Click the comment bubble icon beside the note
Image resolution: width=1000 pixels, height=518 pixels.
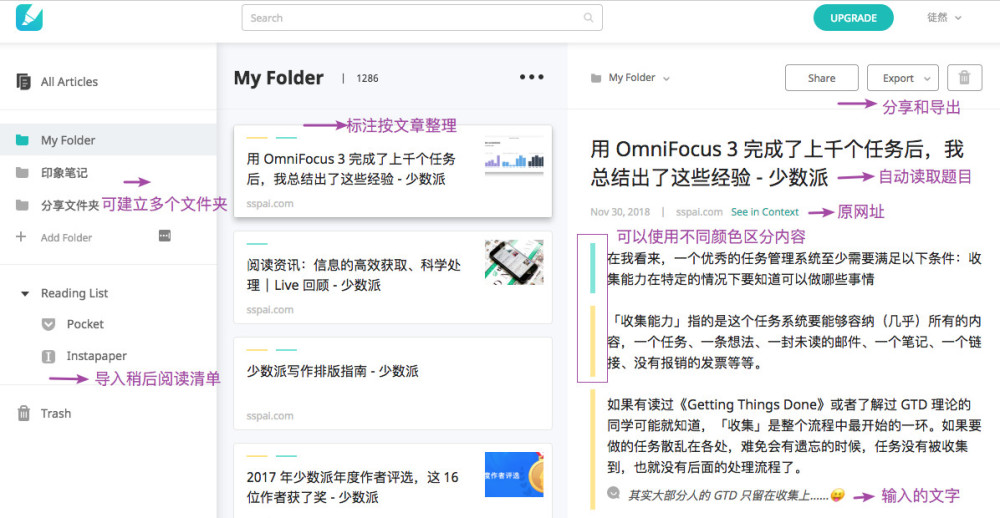coord(614,492)
